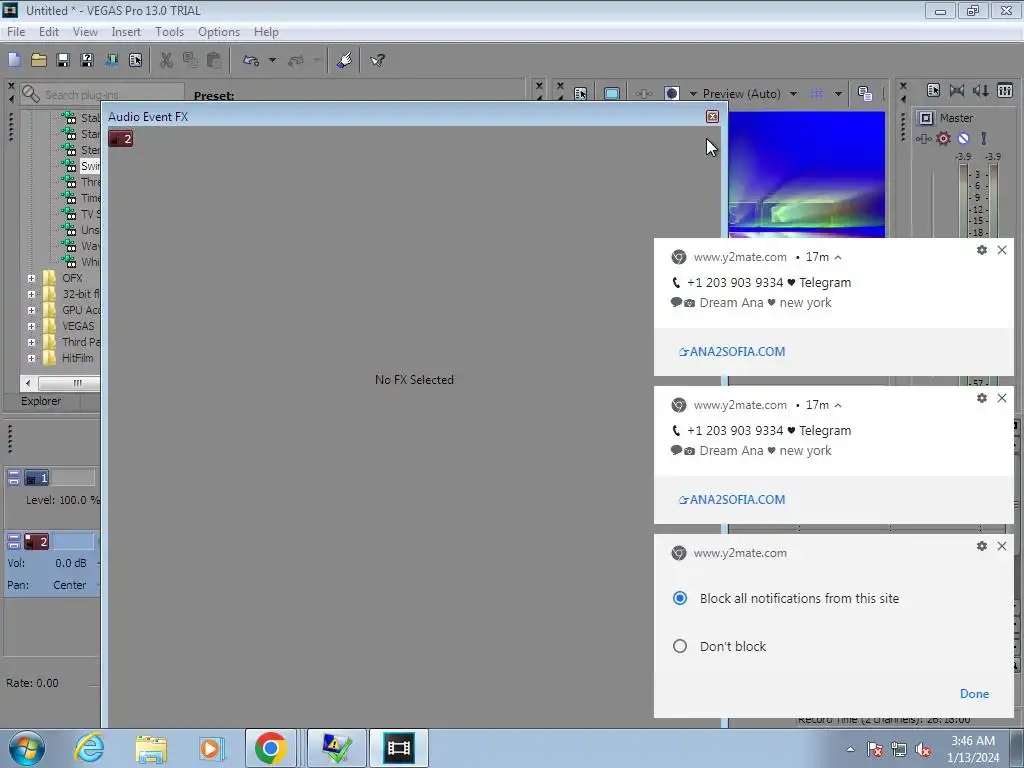Open the Overlays grid dropdown arrow
The width and height of the screenshot is (1024, 768).
839,93
